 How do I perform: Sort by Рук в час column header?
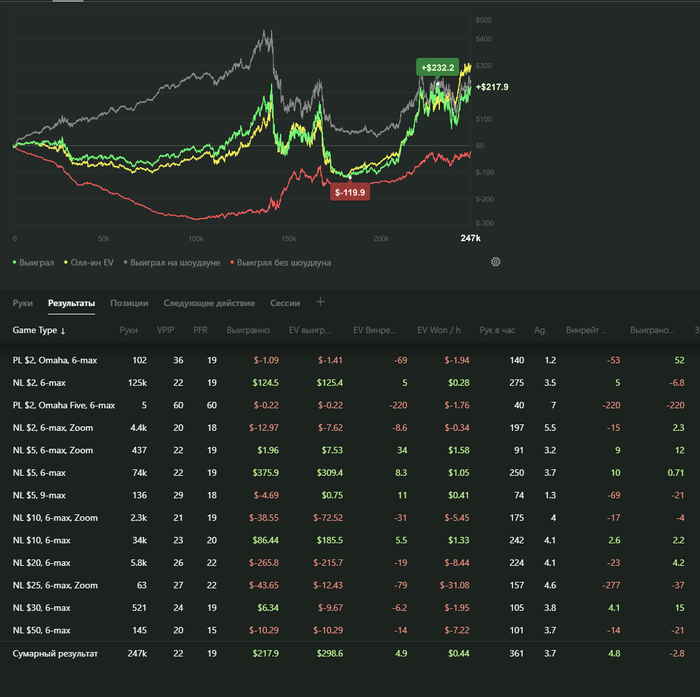[497, 330]
